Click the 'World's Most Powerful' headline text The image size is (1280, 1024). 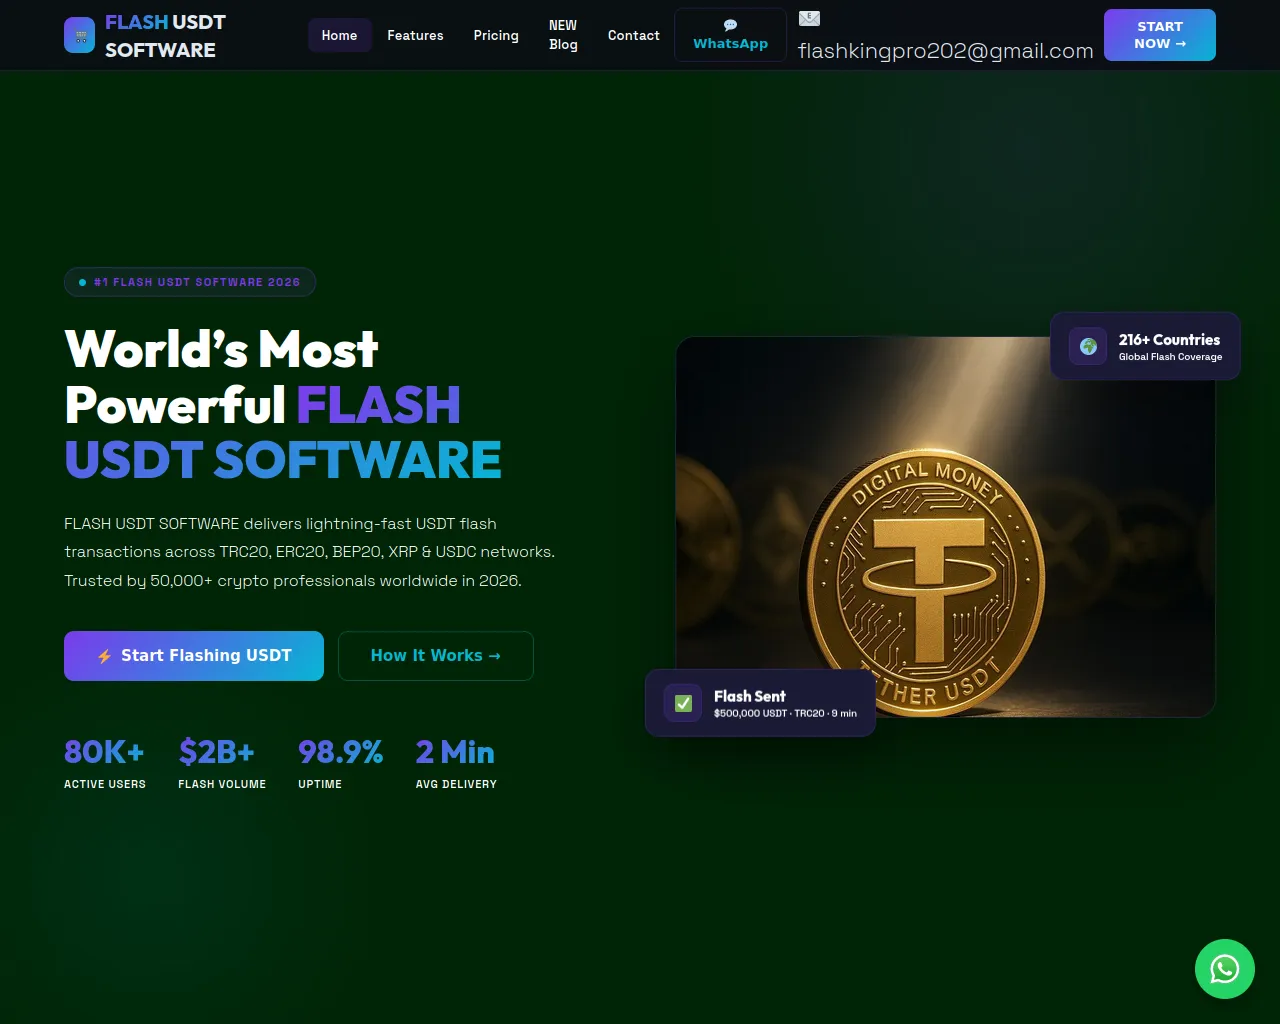coord(222,377)
